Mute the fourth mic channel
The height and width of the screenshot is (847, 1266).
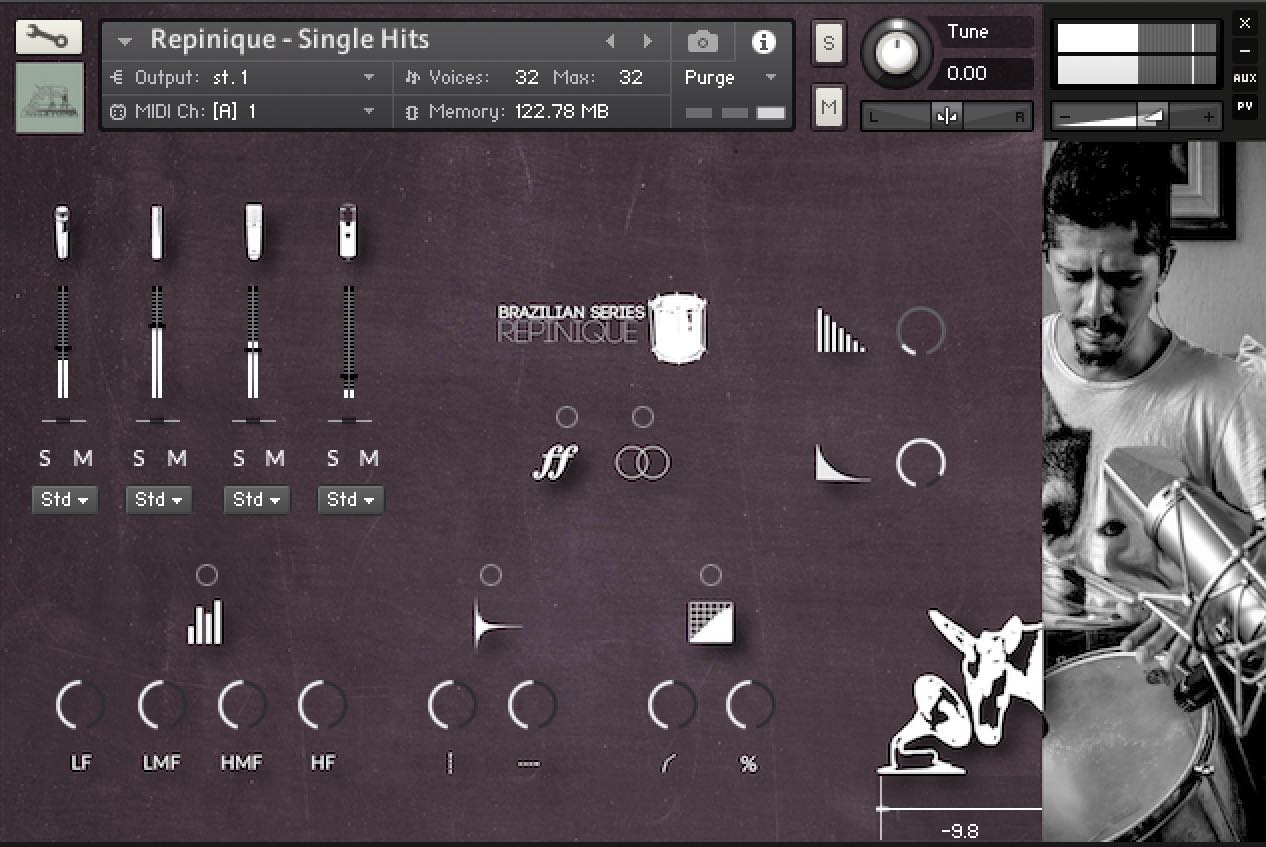click(369, 459)
